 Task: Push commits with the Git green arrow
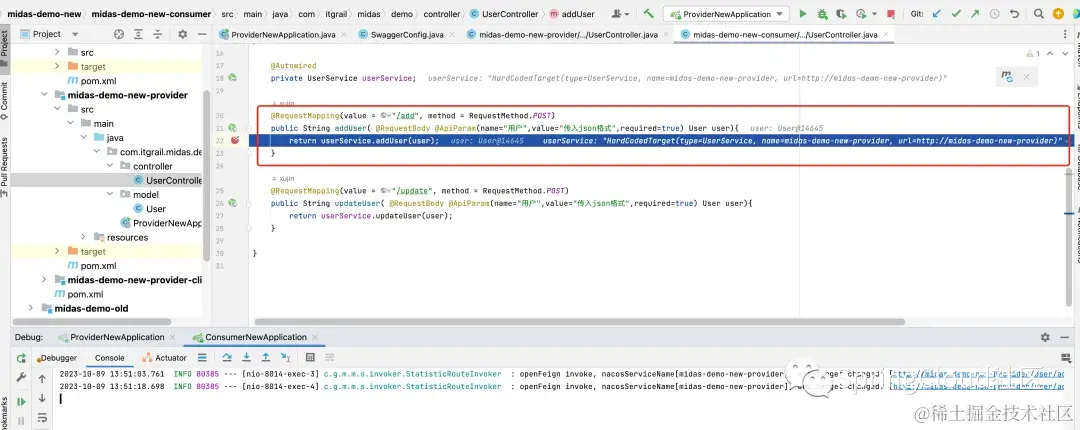point(975,14)
